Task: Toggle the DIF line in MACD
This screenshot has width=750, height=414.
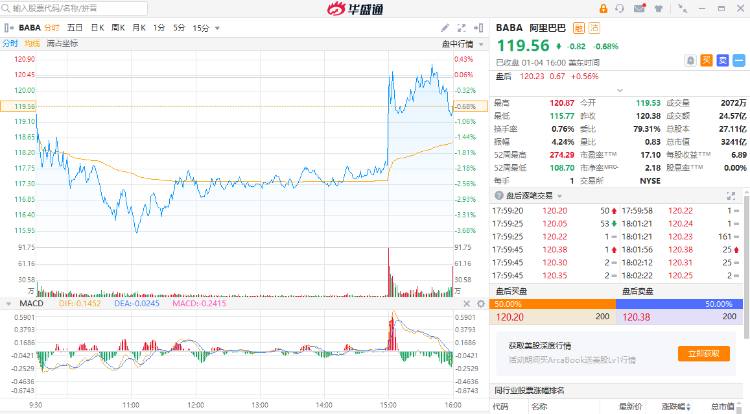Action: tap(80, 303)
